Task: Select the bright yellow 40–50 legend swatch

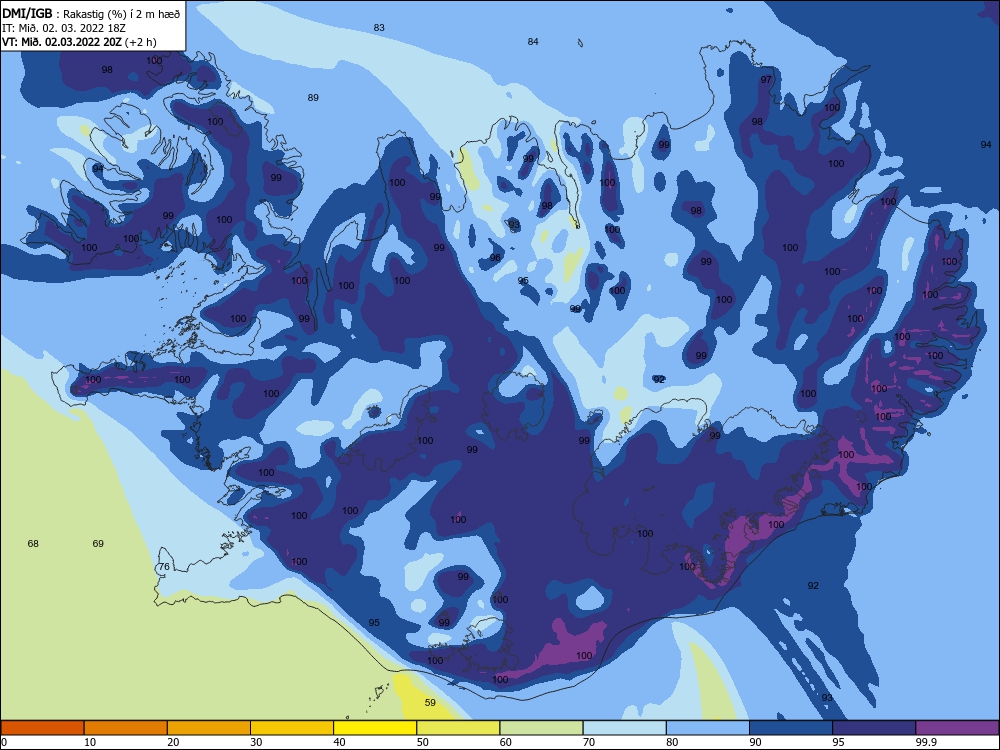Action: (x=375, y=728)
